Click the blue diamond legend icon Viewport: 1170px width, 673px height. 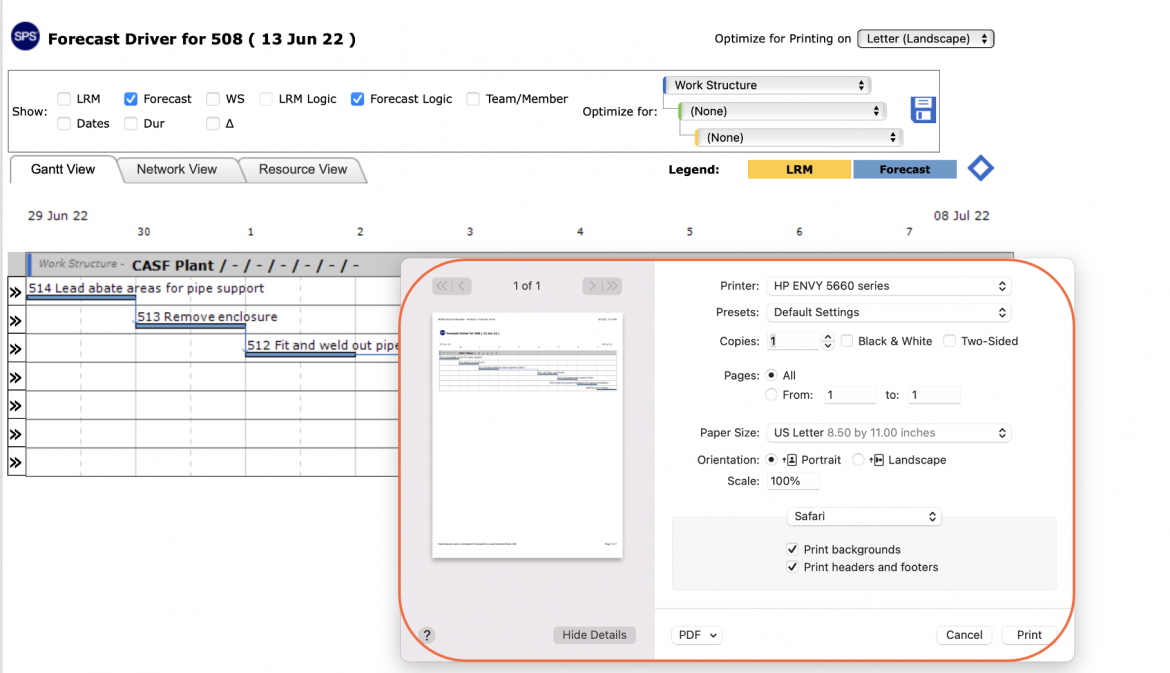click(980, 169)
